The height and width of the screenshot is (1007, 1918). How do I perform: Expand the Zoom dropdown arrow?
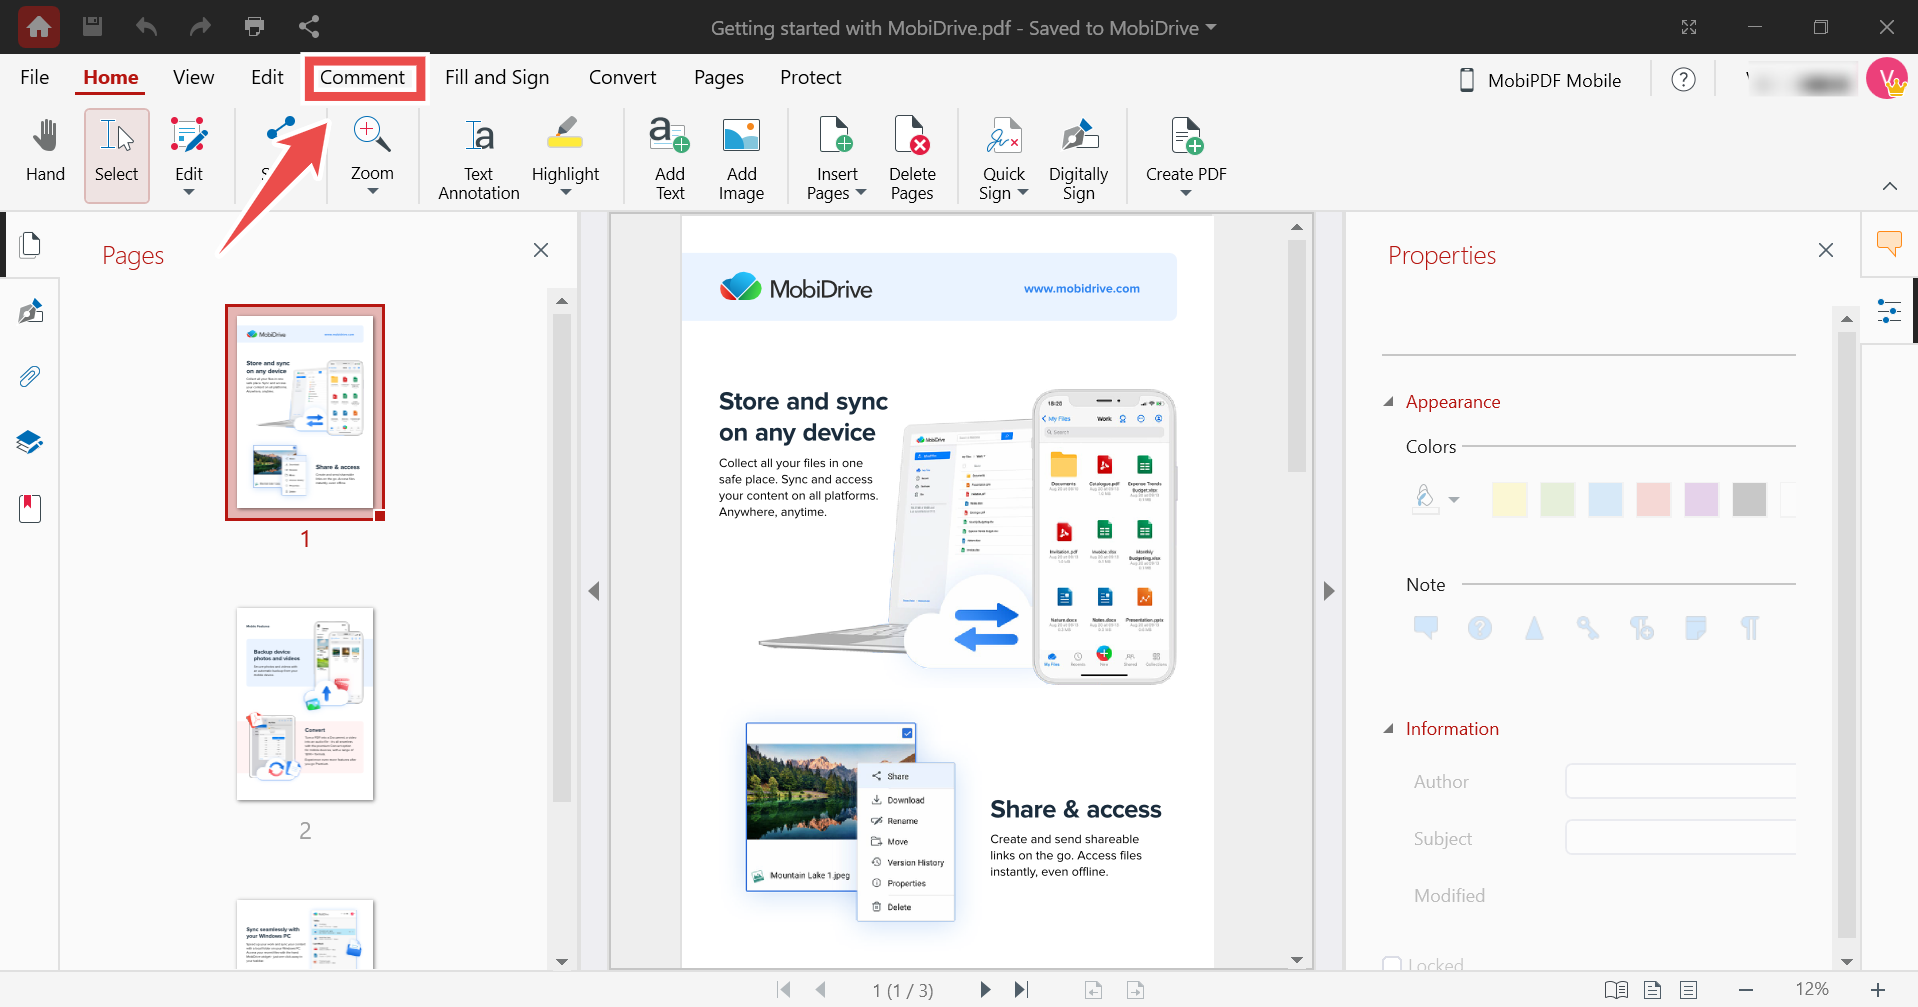click(372, 192)
